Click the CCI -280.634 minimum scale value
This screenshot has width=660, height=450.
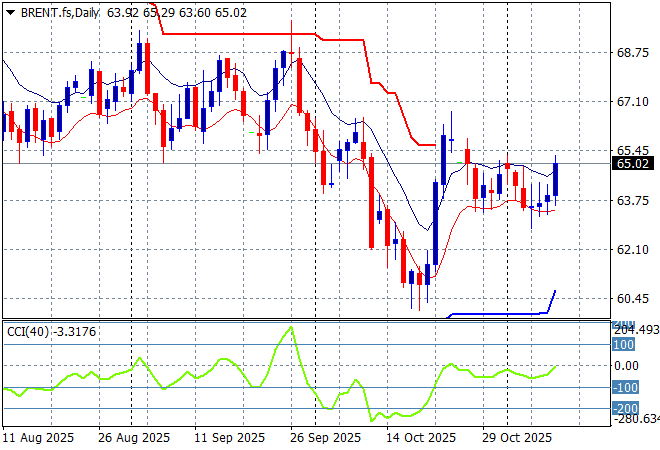pos(636,420)
